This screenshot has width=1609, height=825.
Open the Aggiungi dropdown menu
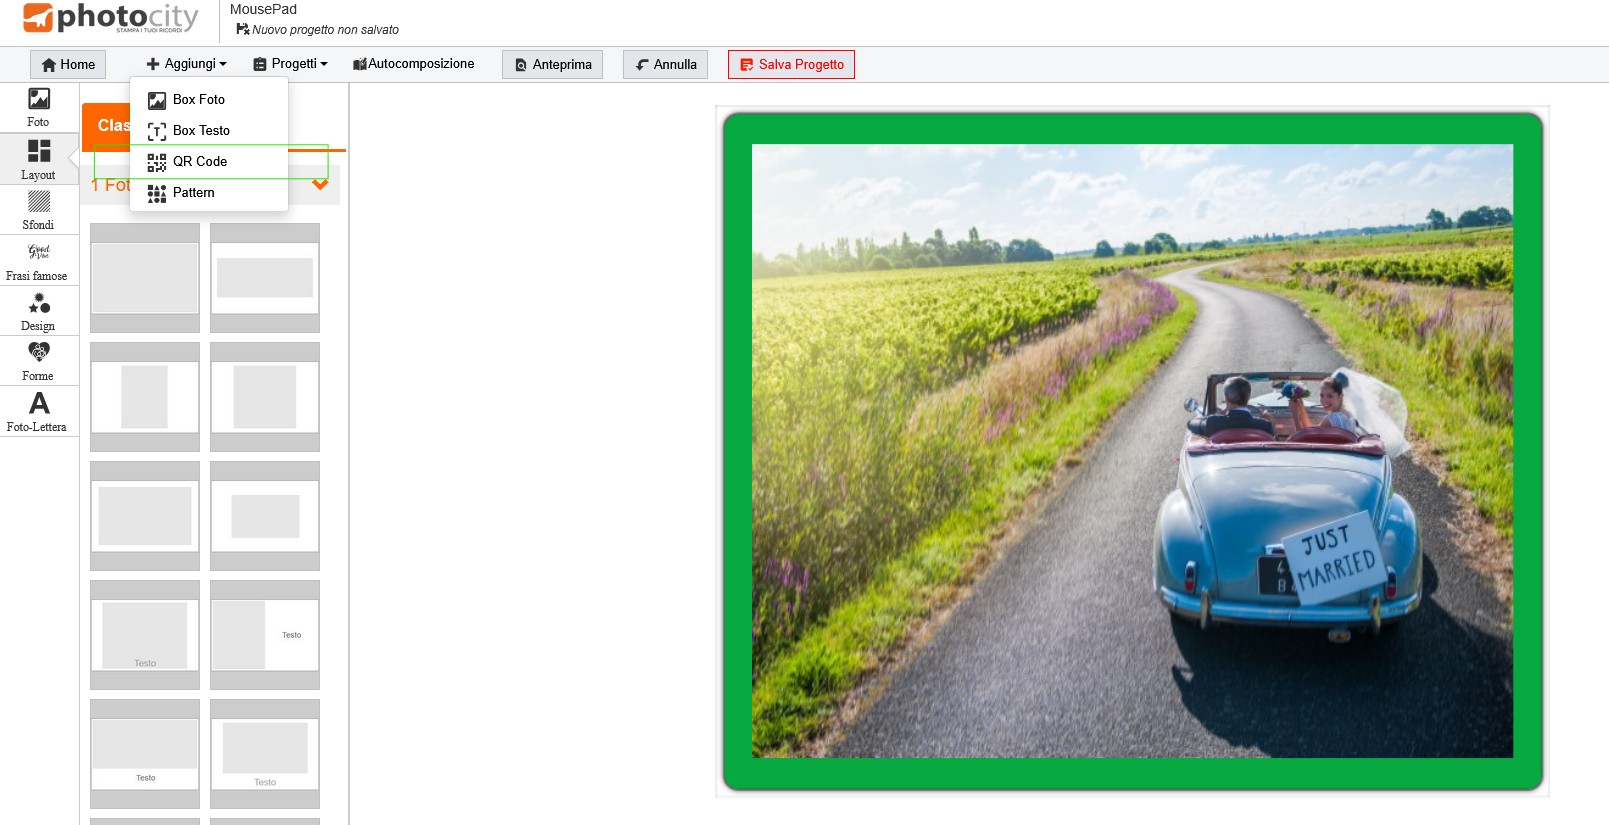click(186, 64)
